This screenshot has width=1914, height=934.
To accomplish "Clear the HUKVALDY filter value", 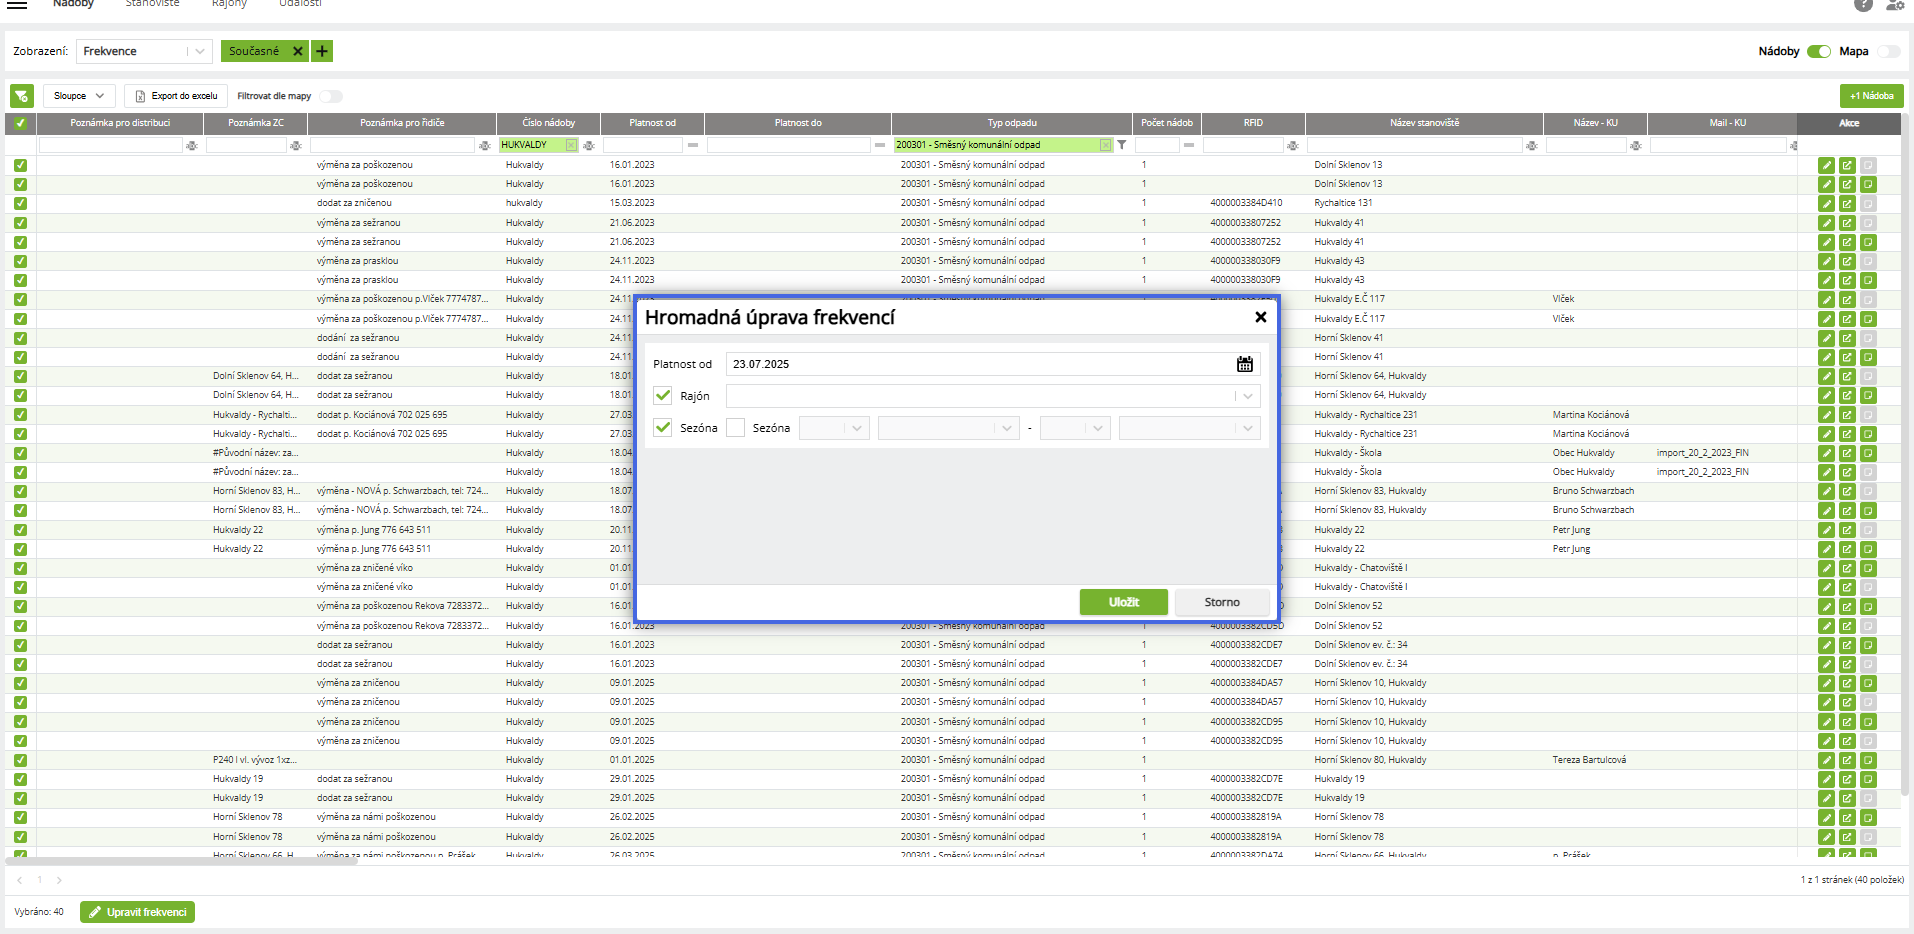I will tap(571, 145).
